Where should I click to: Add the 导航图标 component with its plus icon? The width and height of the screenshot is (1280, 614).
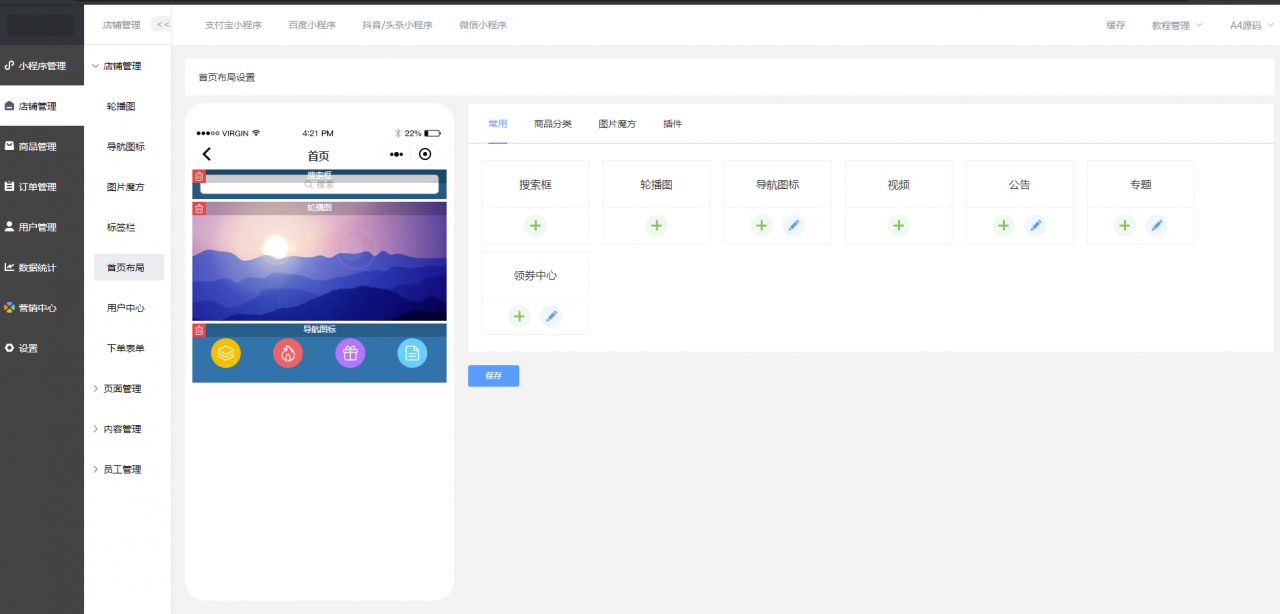click(762, 226)
